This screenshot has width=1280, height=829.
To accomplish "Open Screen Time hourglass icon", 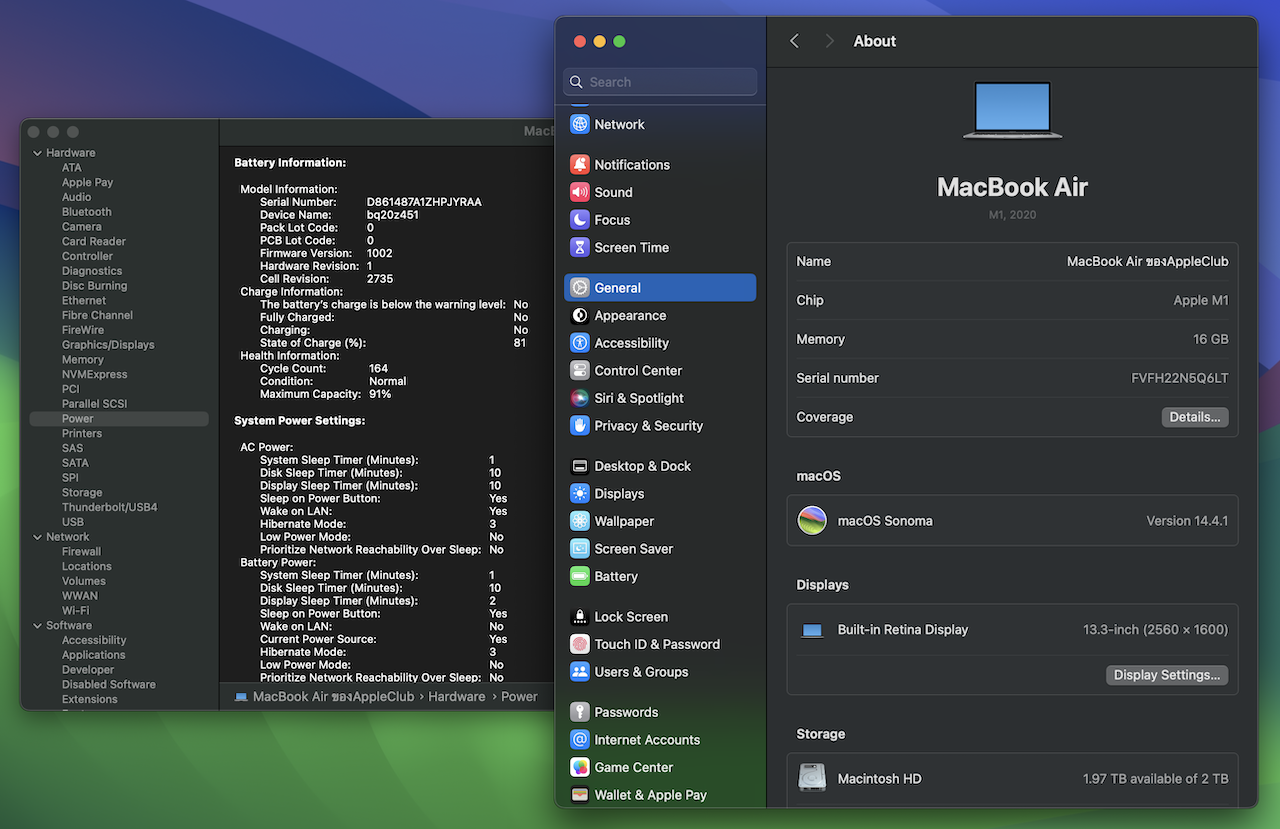I will pyautogui.click(x=580, y=248).
